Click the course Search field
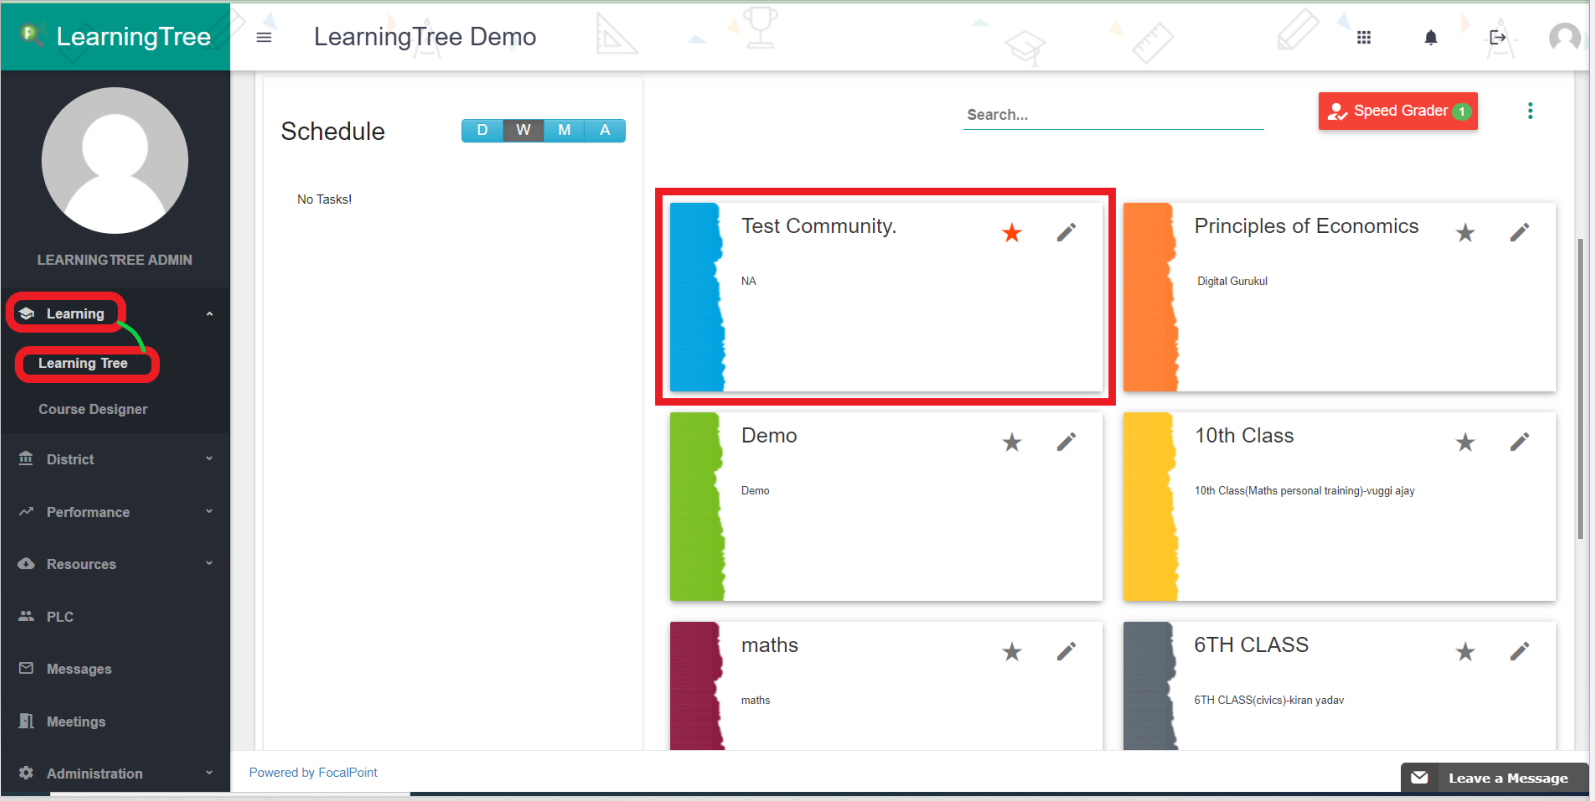 [1112, 115]
